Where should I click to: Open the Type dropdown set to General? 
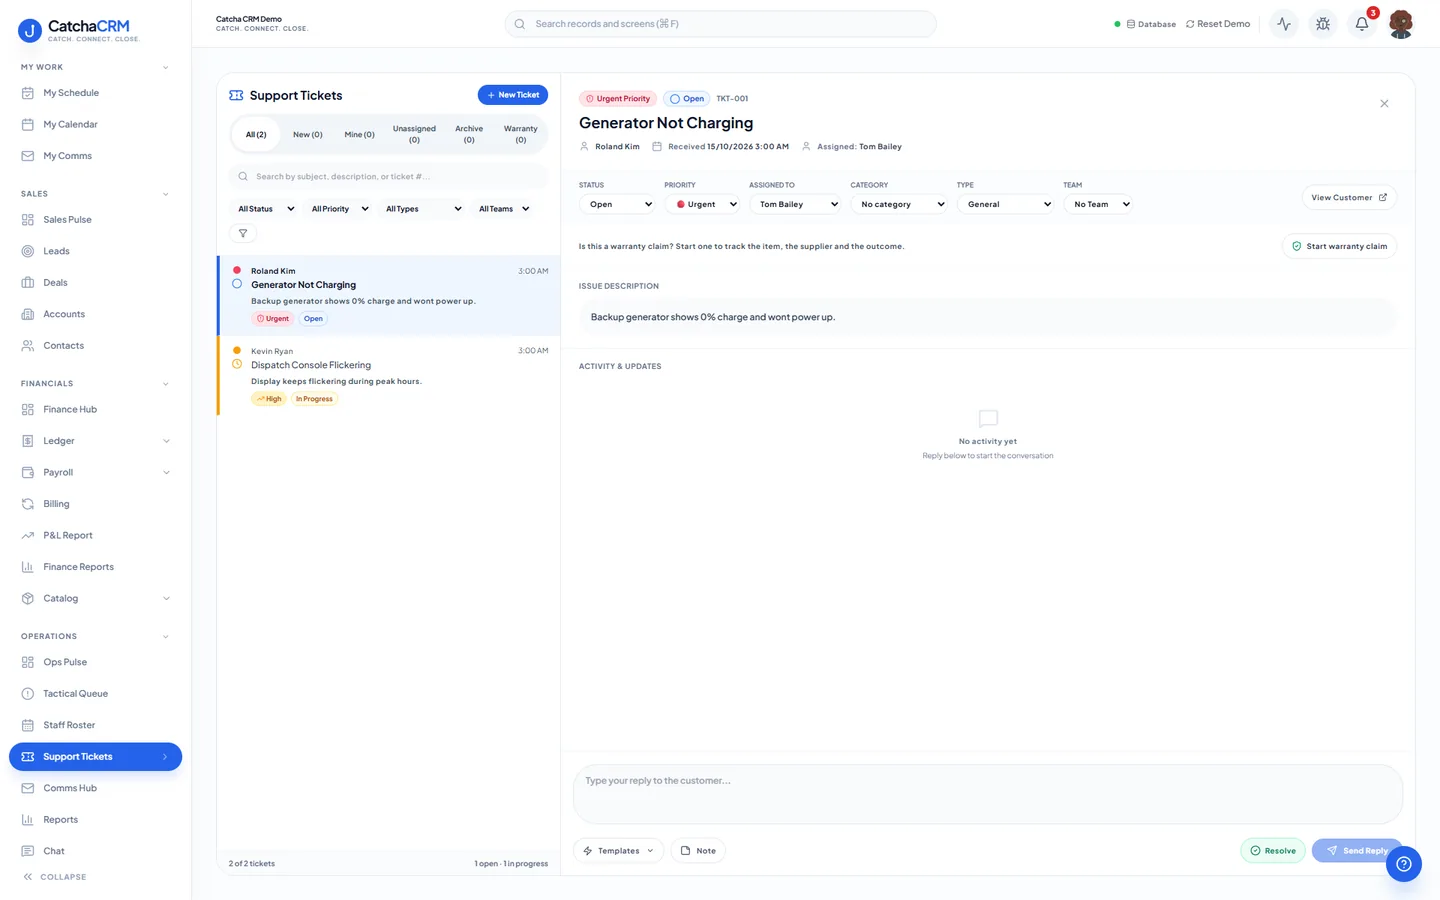pos(1006,204)
